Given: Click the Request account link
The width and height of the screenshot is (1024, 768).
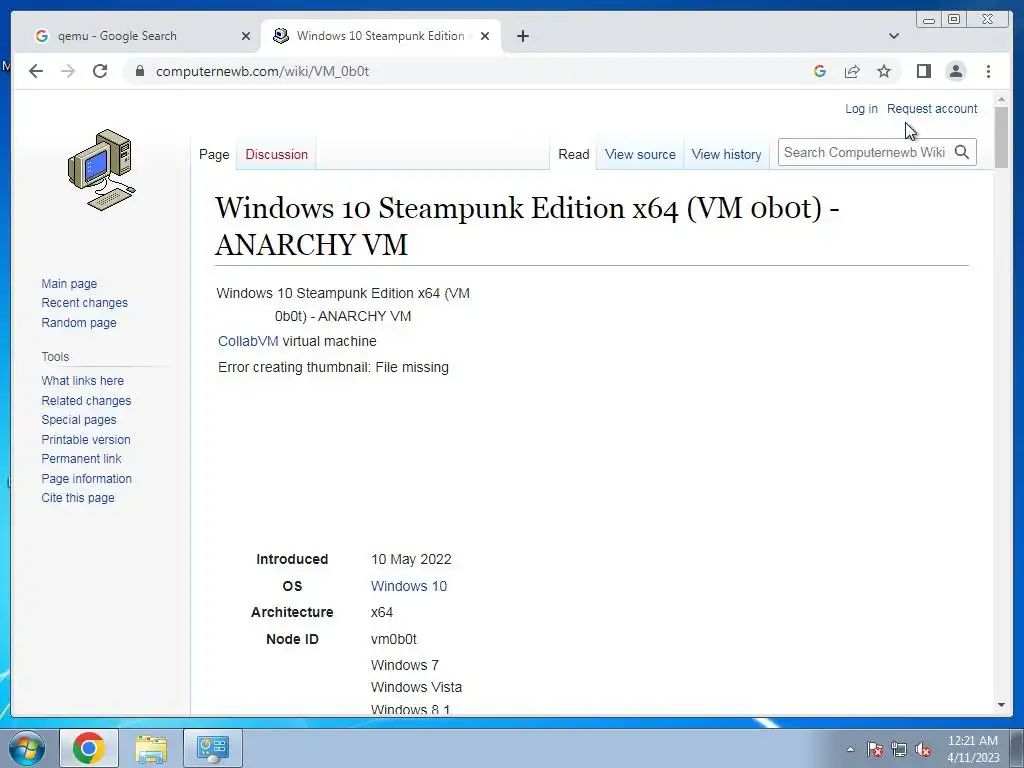Looking at the screenshot, I should (x=932, y=108).
